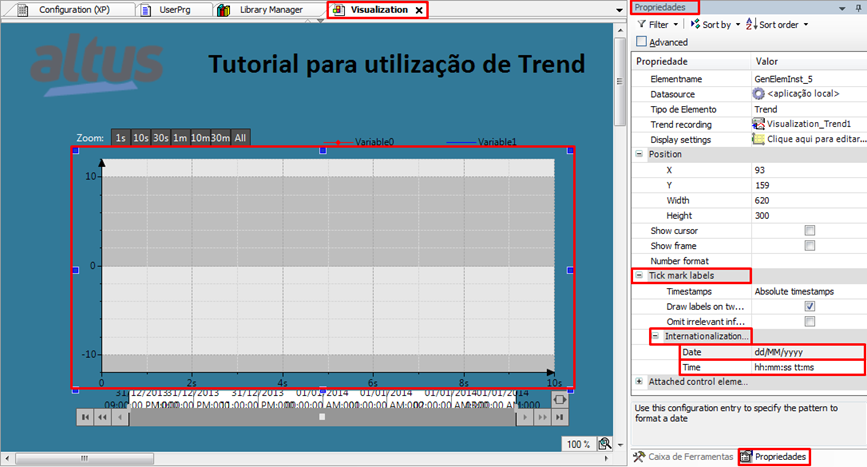Image resolution: width=867 pixels, height=467 pixels.
Task: Switch to the Library Manager tab
Action: click(267, 9)
